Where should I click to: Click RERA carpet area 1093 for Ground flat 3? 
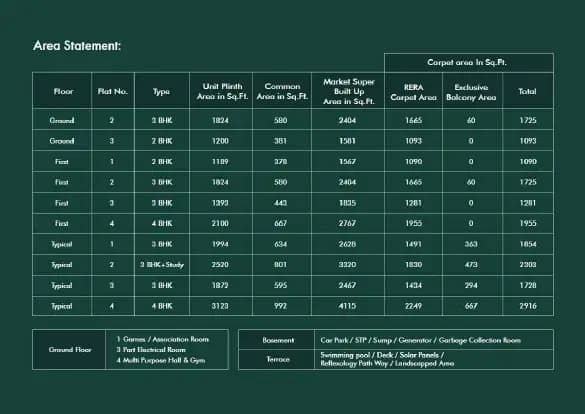(413, 141)
